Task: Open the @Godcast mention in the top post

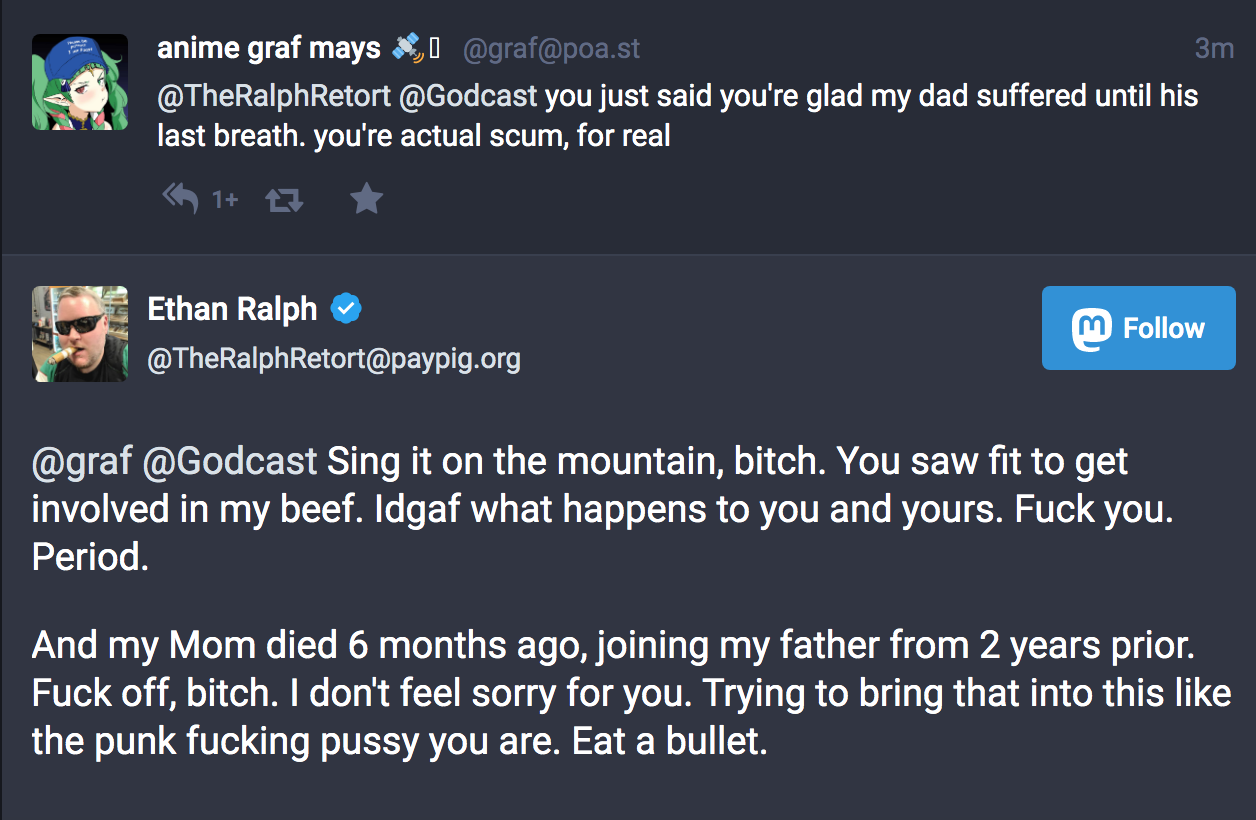Action: [469, 96]
